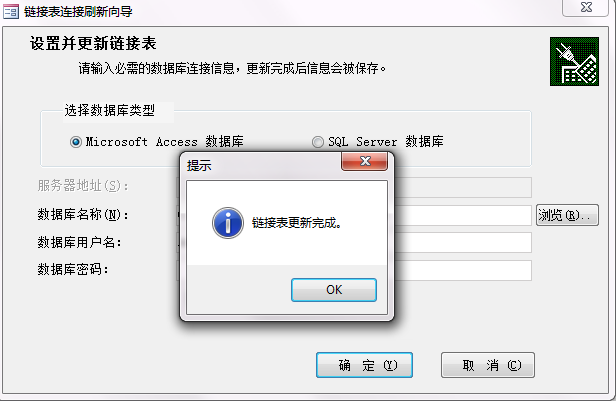Click the 链接表更新完成 message text
616x401 pixels.
point(297,223)
